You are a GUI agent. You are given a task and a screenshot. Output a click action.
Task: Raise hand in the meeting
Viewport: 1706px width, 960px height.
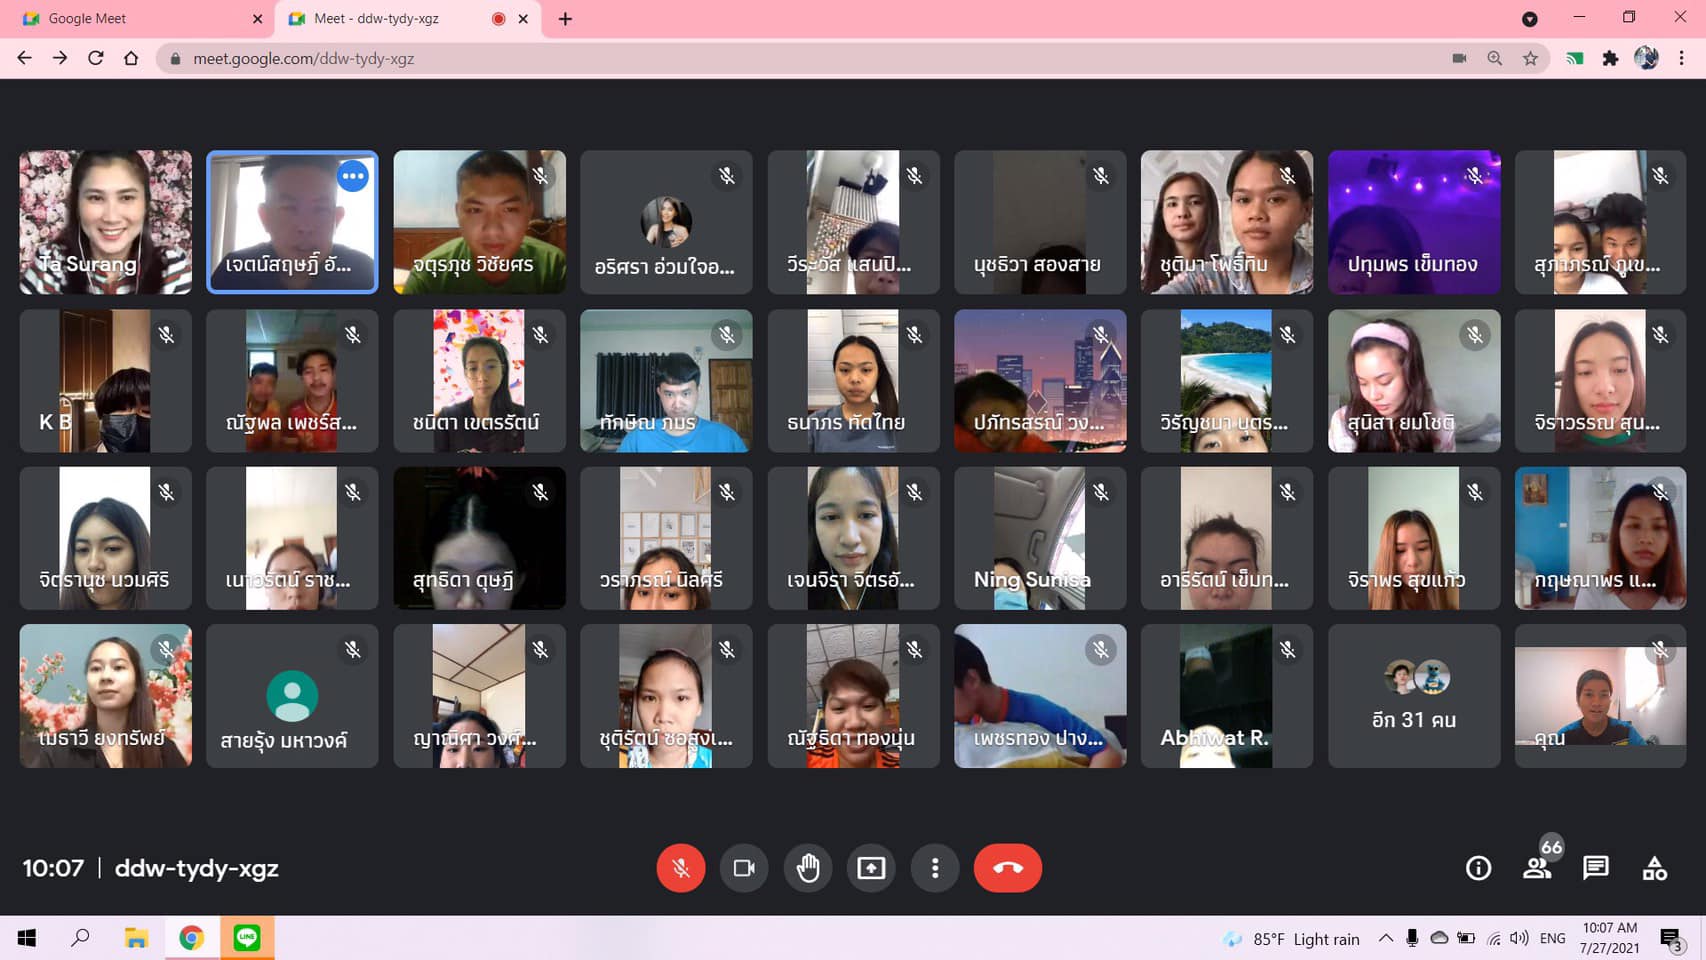click(808, 868)
